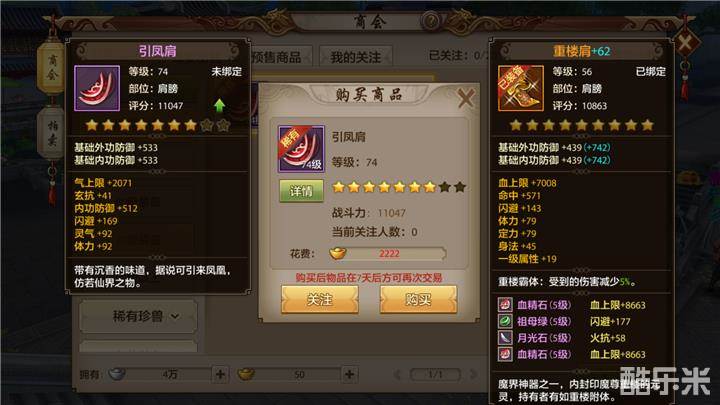Click the 月光石 gem icon

505,338
